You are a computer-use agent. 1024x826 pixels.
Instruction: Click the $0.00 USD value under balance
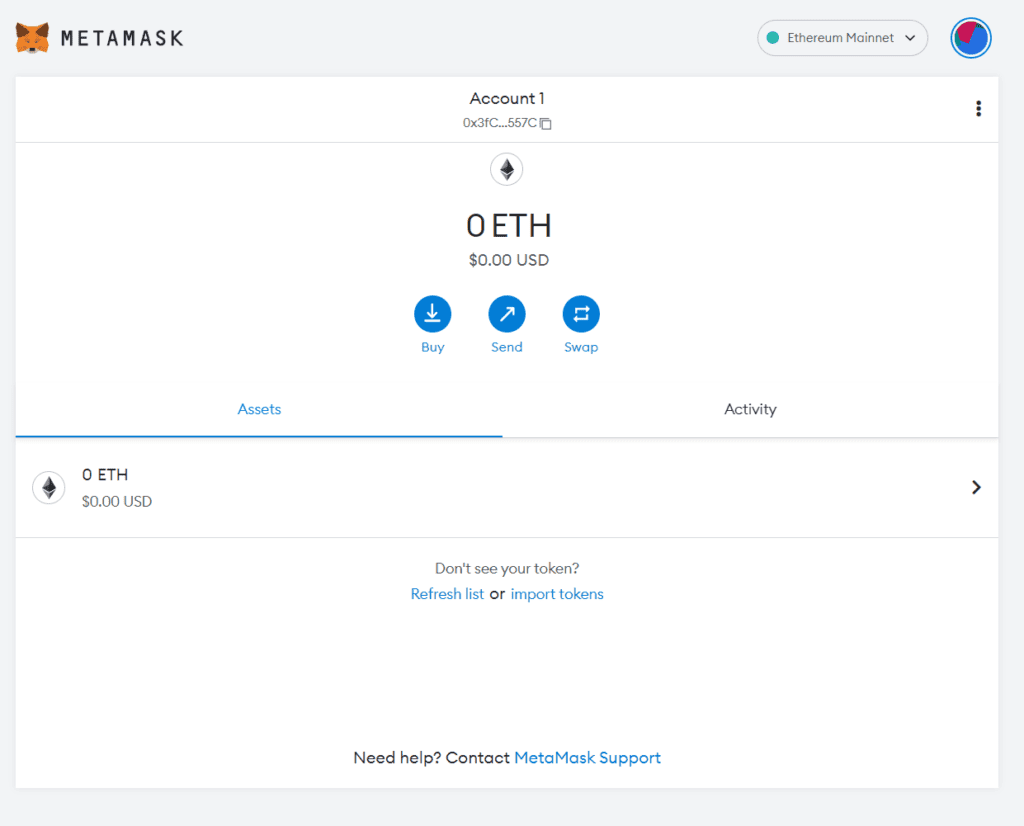coord(509,260)
